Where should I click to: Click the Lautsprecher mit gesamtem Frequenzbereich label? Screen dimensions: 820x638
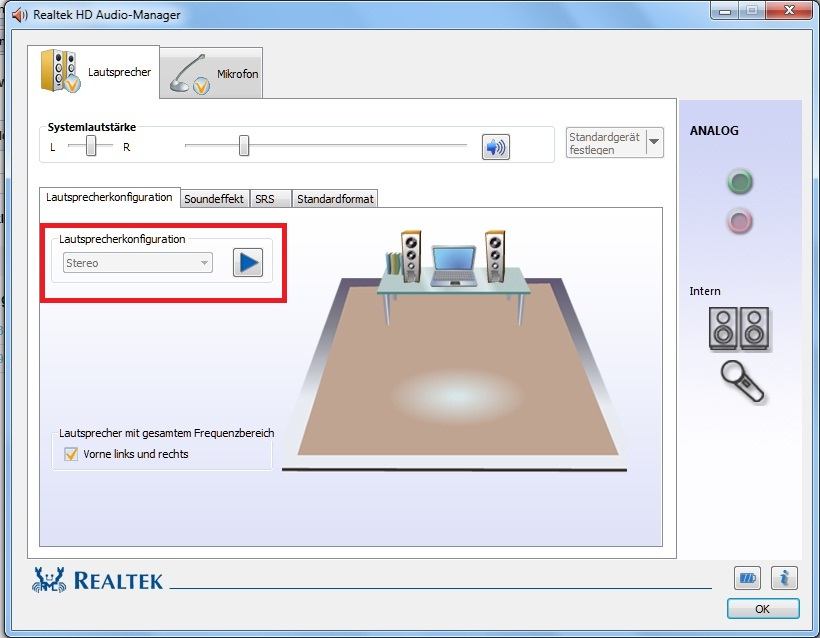coord(166,433)
